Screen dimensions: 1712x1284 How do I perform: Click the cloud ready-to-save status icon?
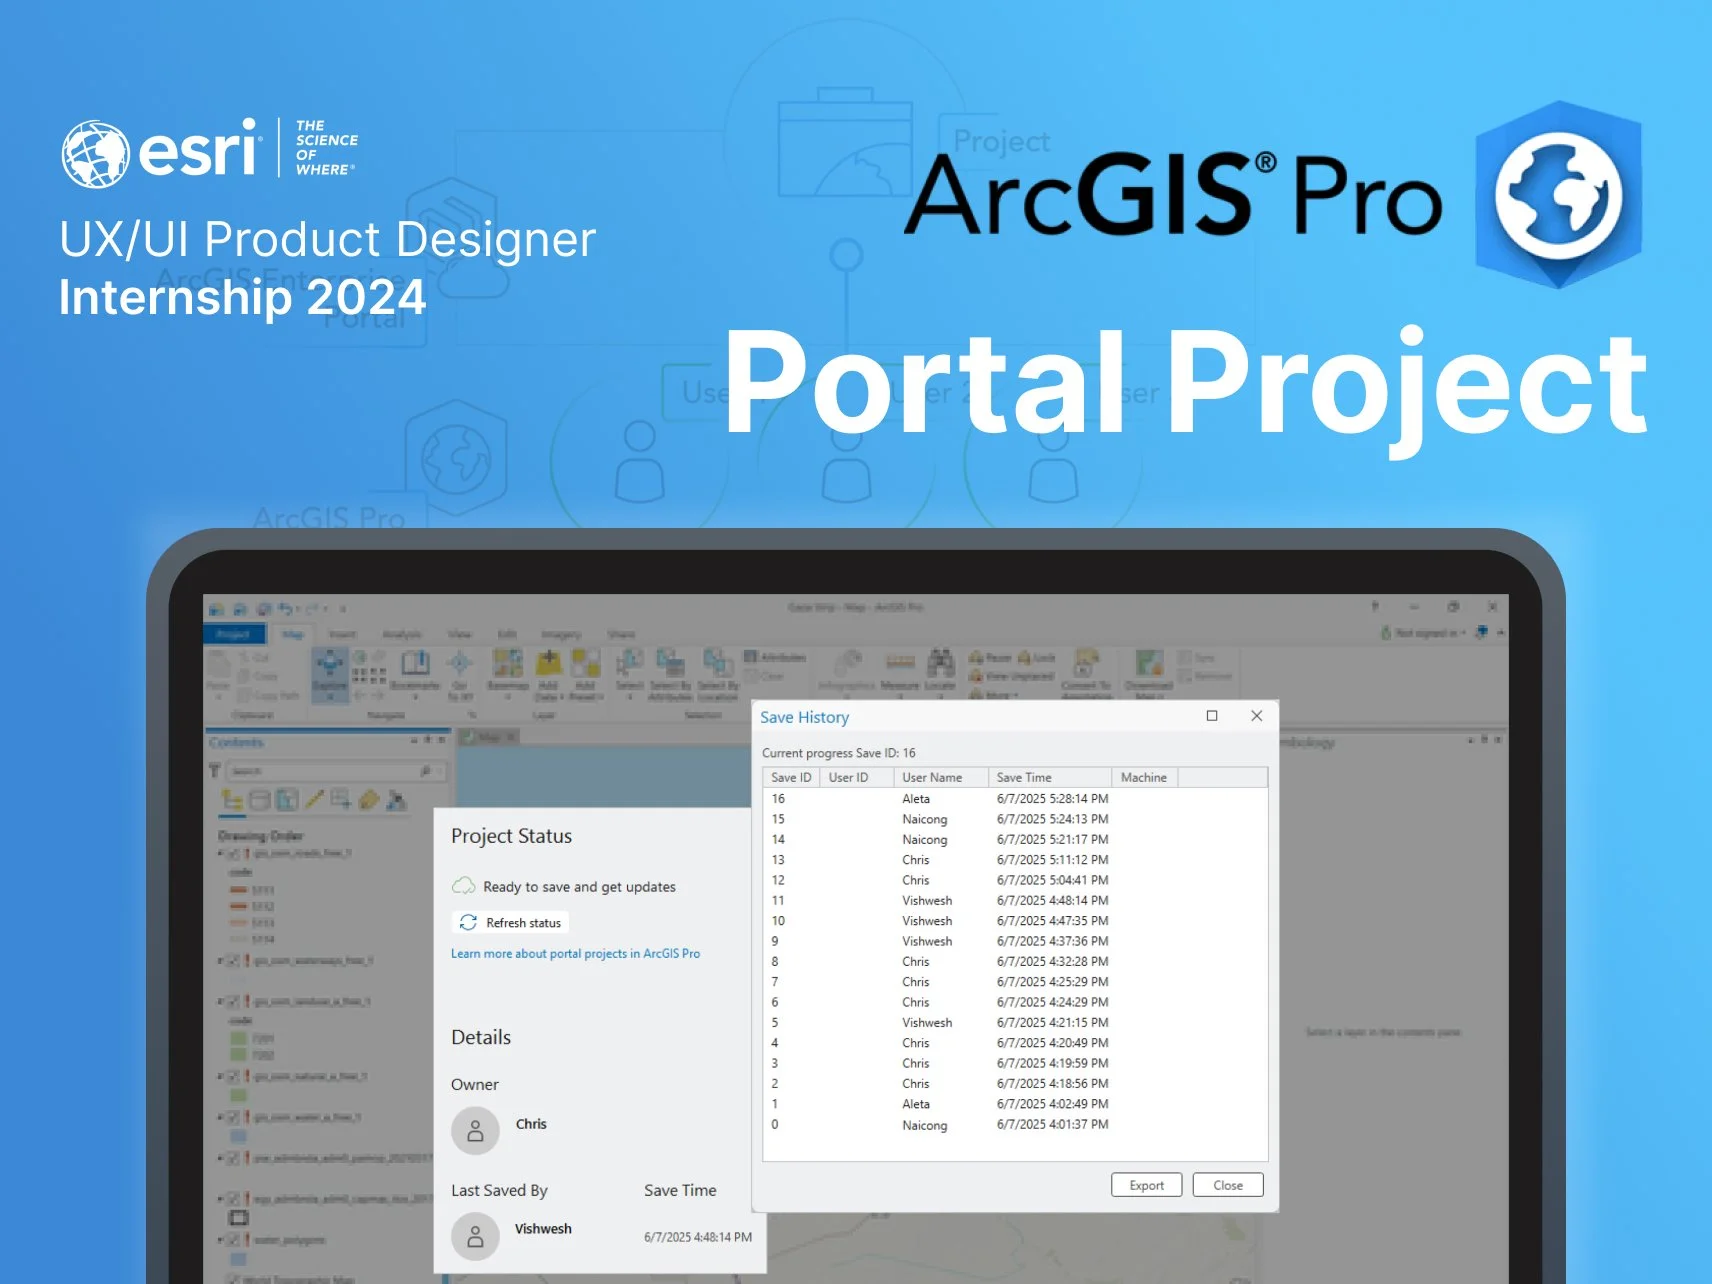coord(464,886)
